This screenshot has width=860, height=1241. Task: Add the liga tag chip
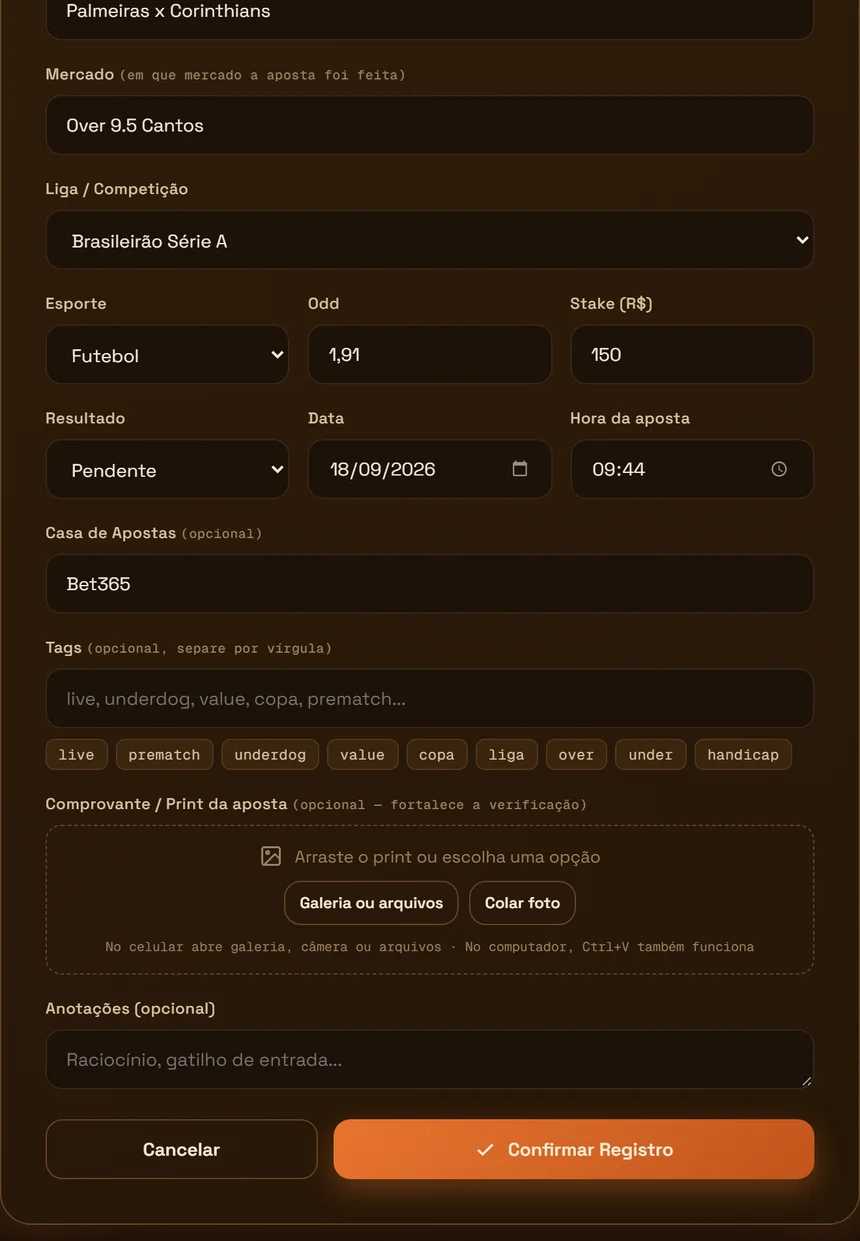506,754
